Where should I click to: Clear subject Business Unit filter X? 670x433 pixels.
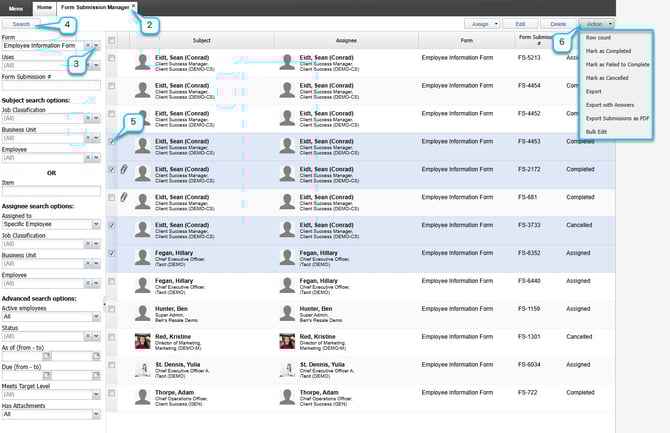[x=88, y=138]
